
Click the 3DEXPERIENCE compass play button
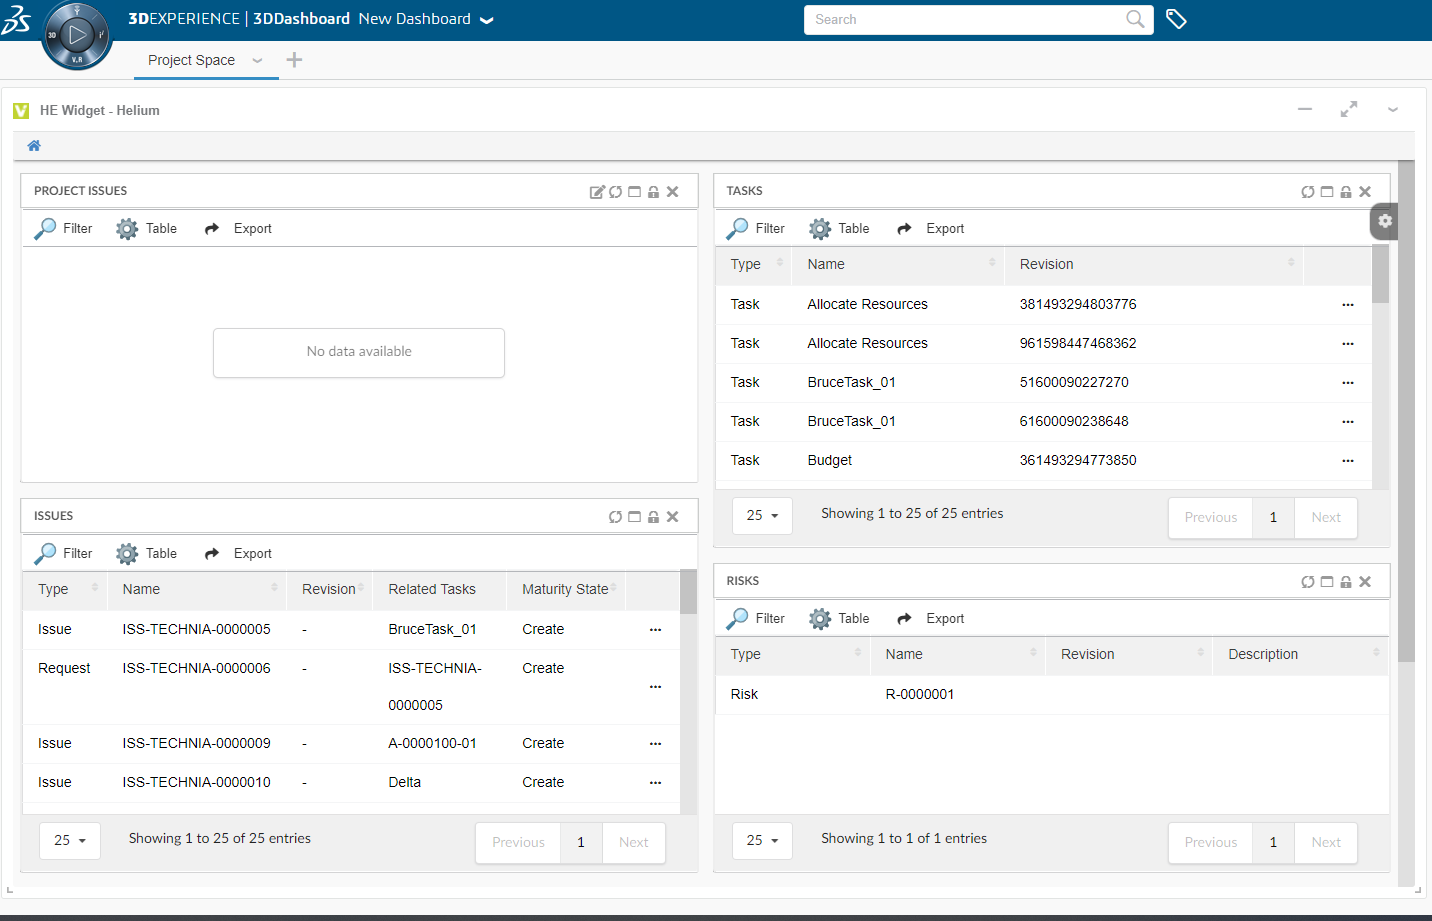click(x=77, y=35)
